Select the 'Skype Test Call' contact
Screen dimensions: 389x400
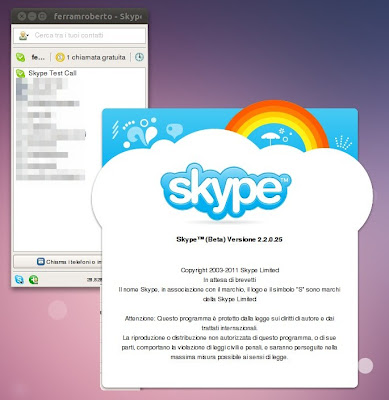pyautogui.click(x=52, y=73)
